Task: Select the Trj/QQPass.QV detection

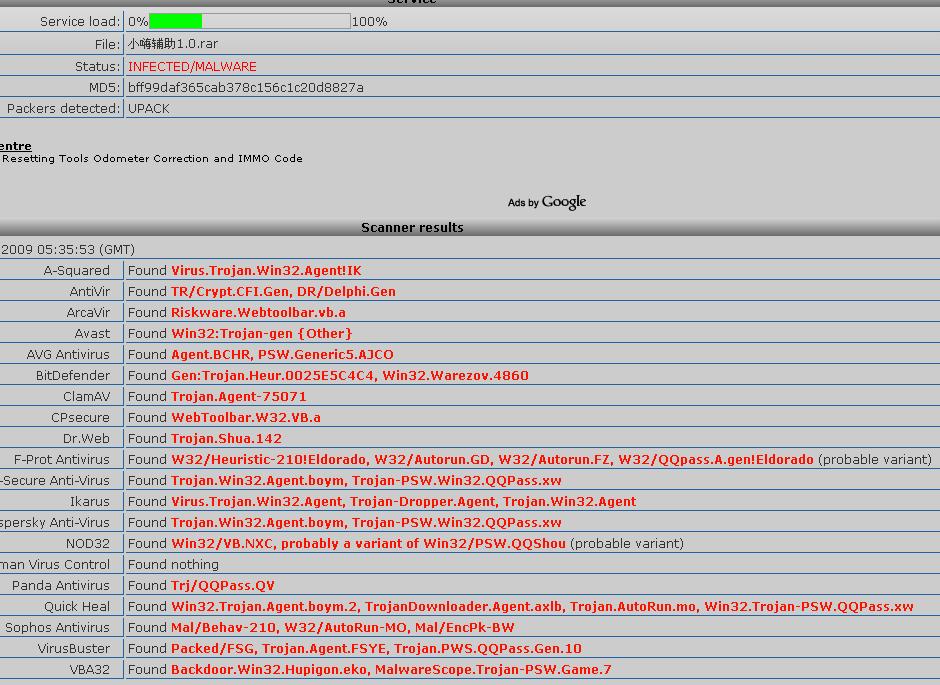Action: (222, 585)
